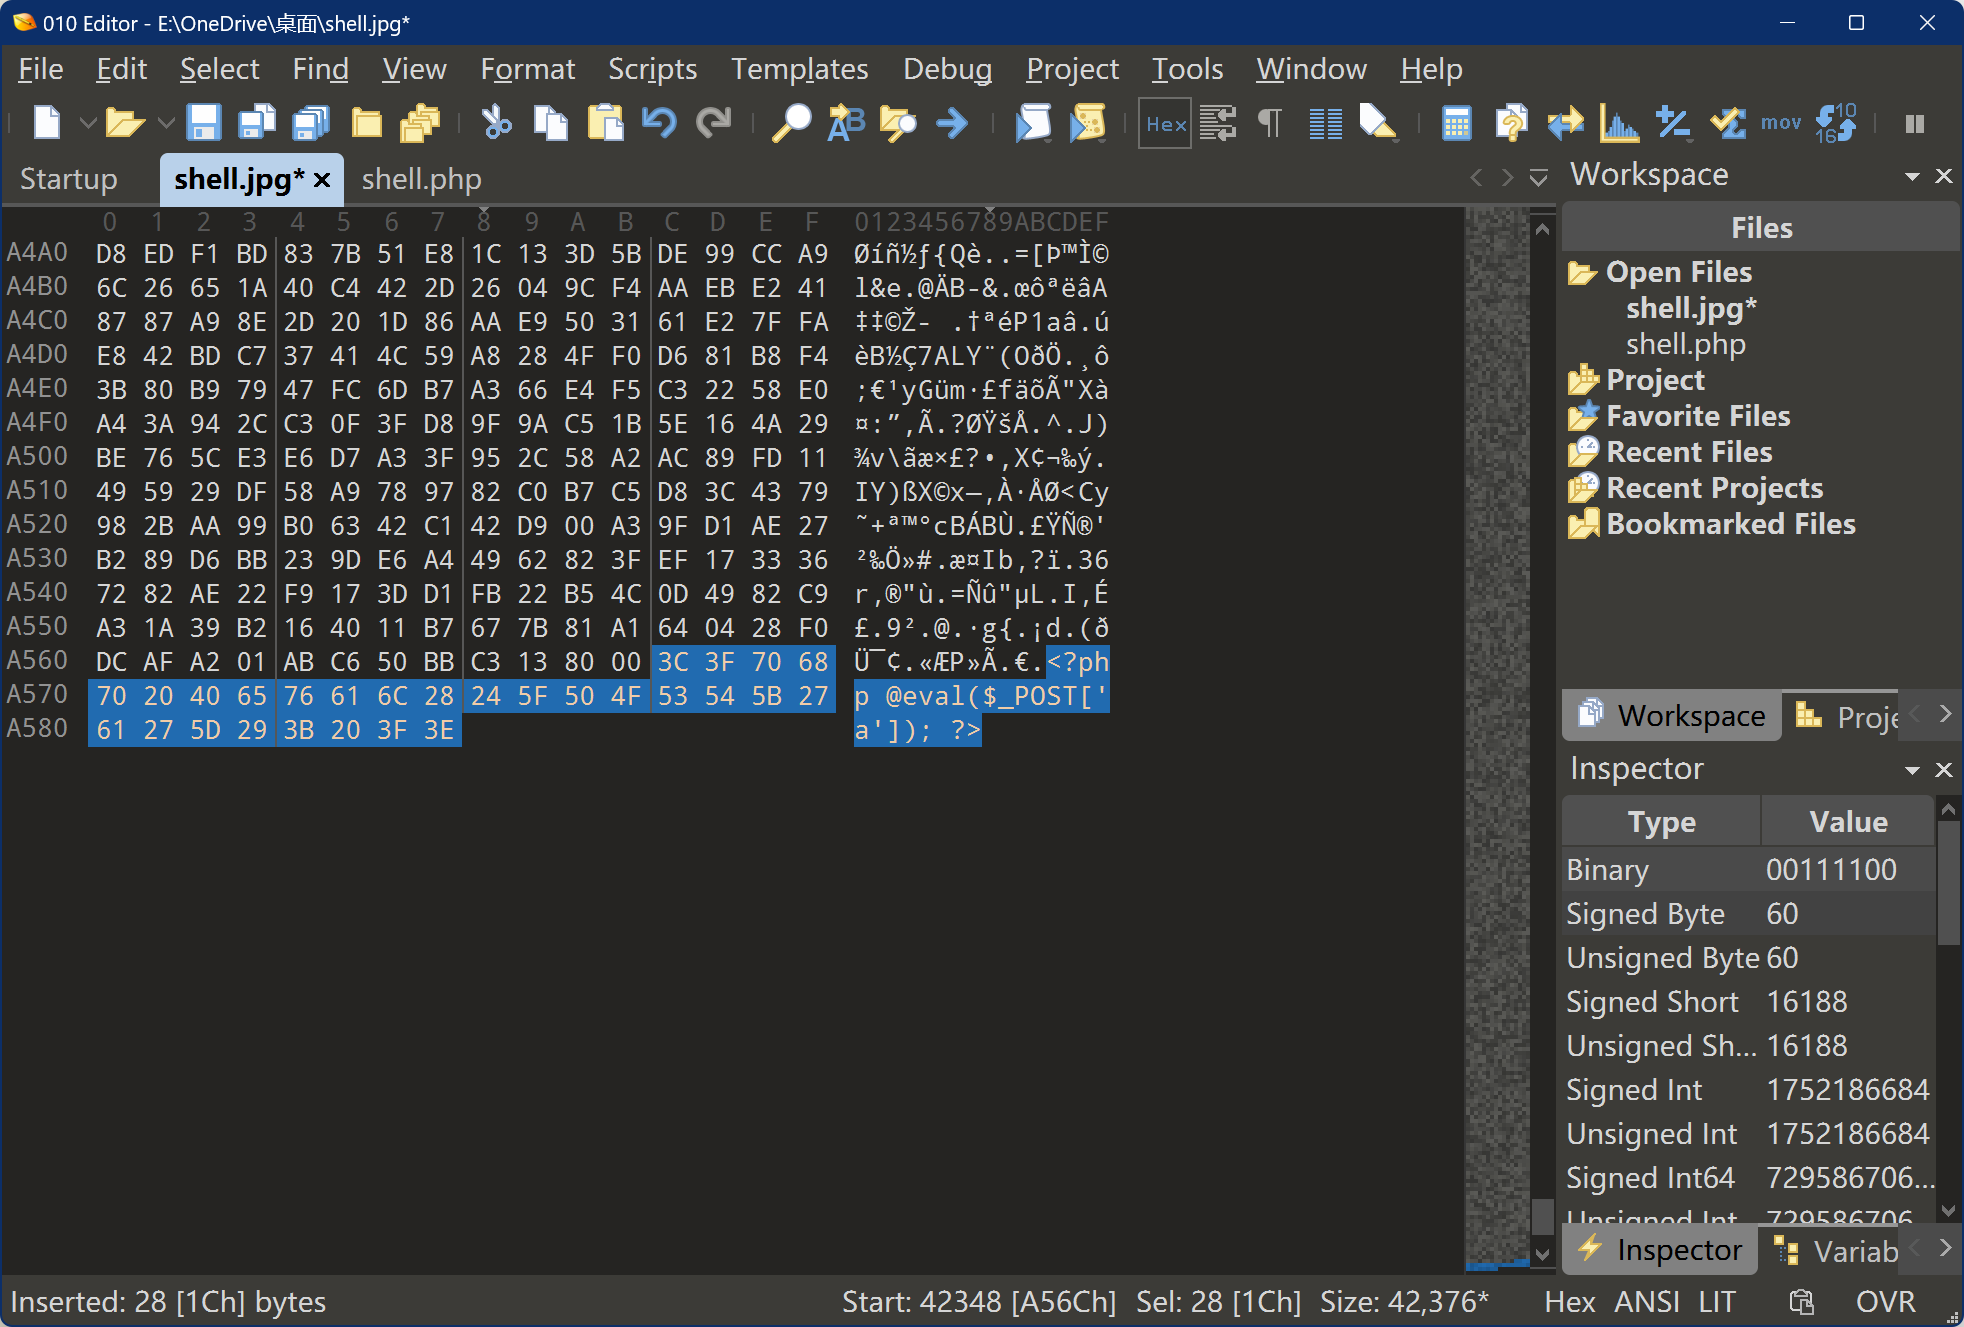1964x1327 pixels.
Task: Open the Find magnifier tool
Action: 791,123
